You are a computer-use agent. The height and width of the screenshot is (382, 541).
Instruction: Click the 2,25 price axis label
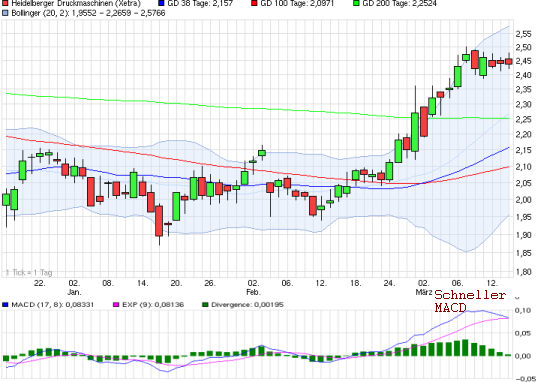click(x=524, y=119)
